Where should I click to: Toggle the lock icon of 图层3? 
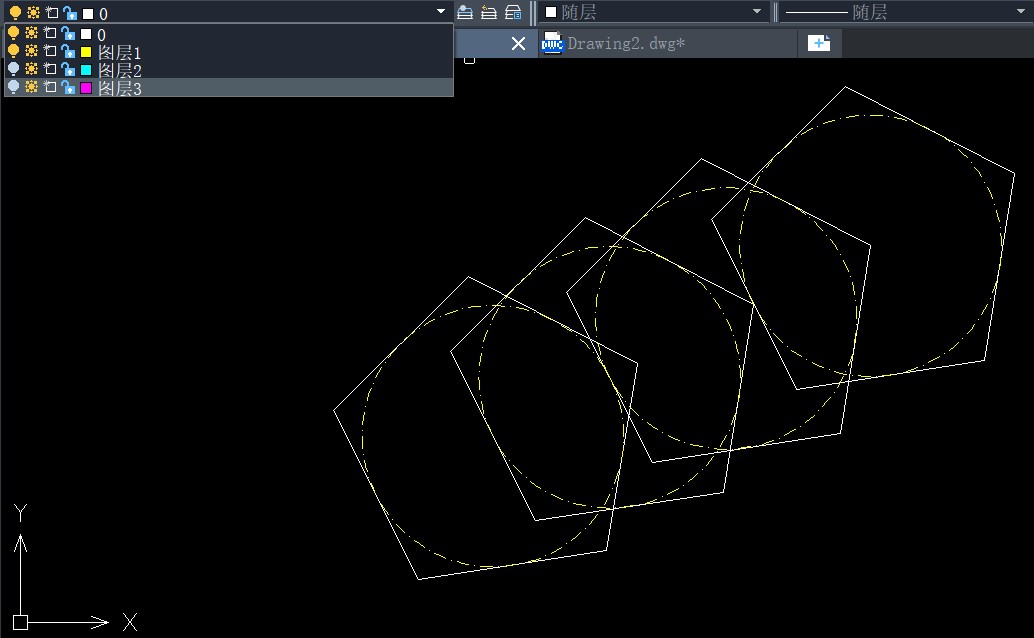point(68,86)
